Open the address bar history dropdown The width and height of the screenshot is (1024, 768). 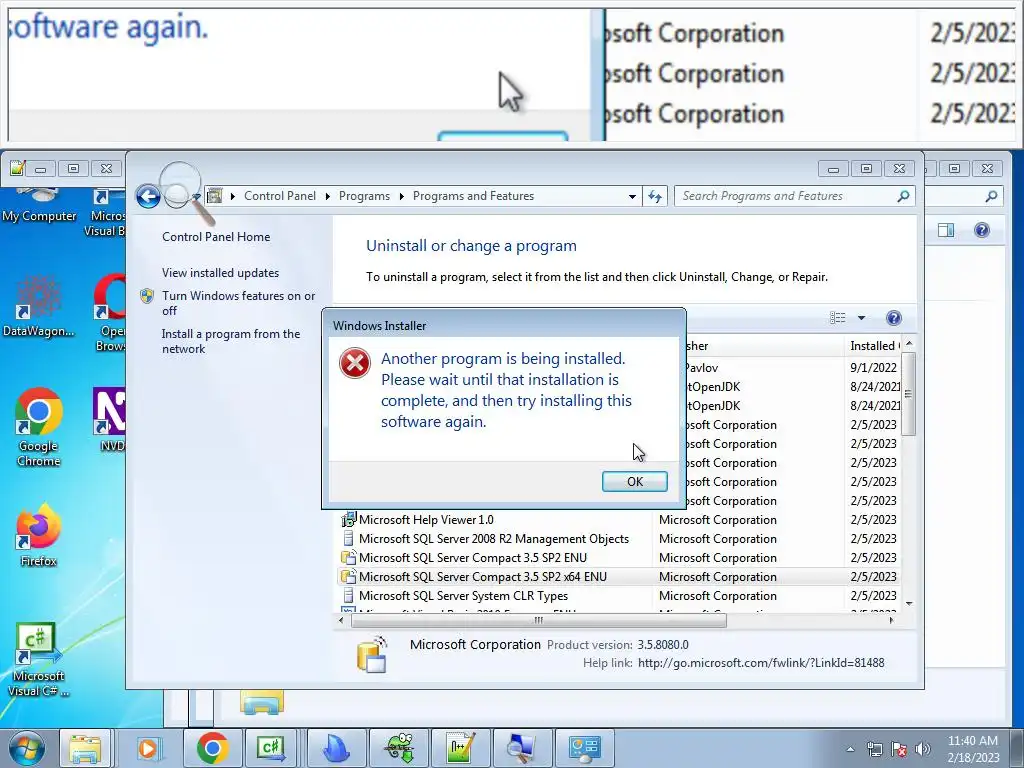[x=632, y=196]
